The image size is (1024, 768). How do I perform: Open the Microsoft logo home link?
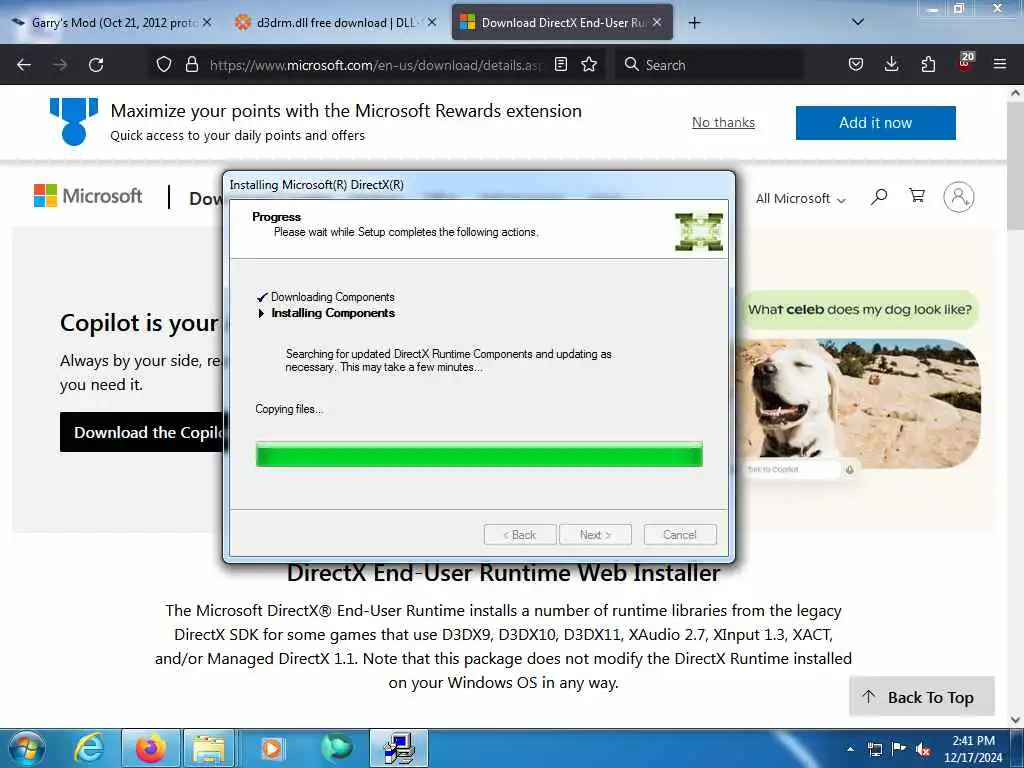click(x=88, y=196)
